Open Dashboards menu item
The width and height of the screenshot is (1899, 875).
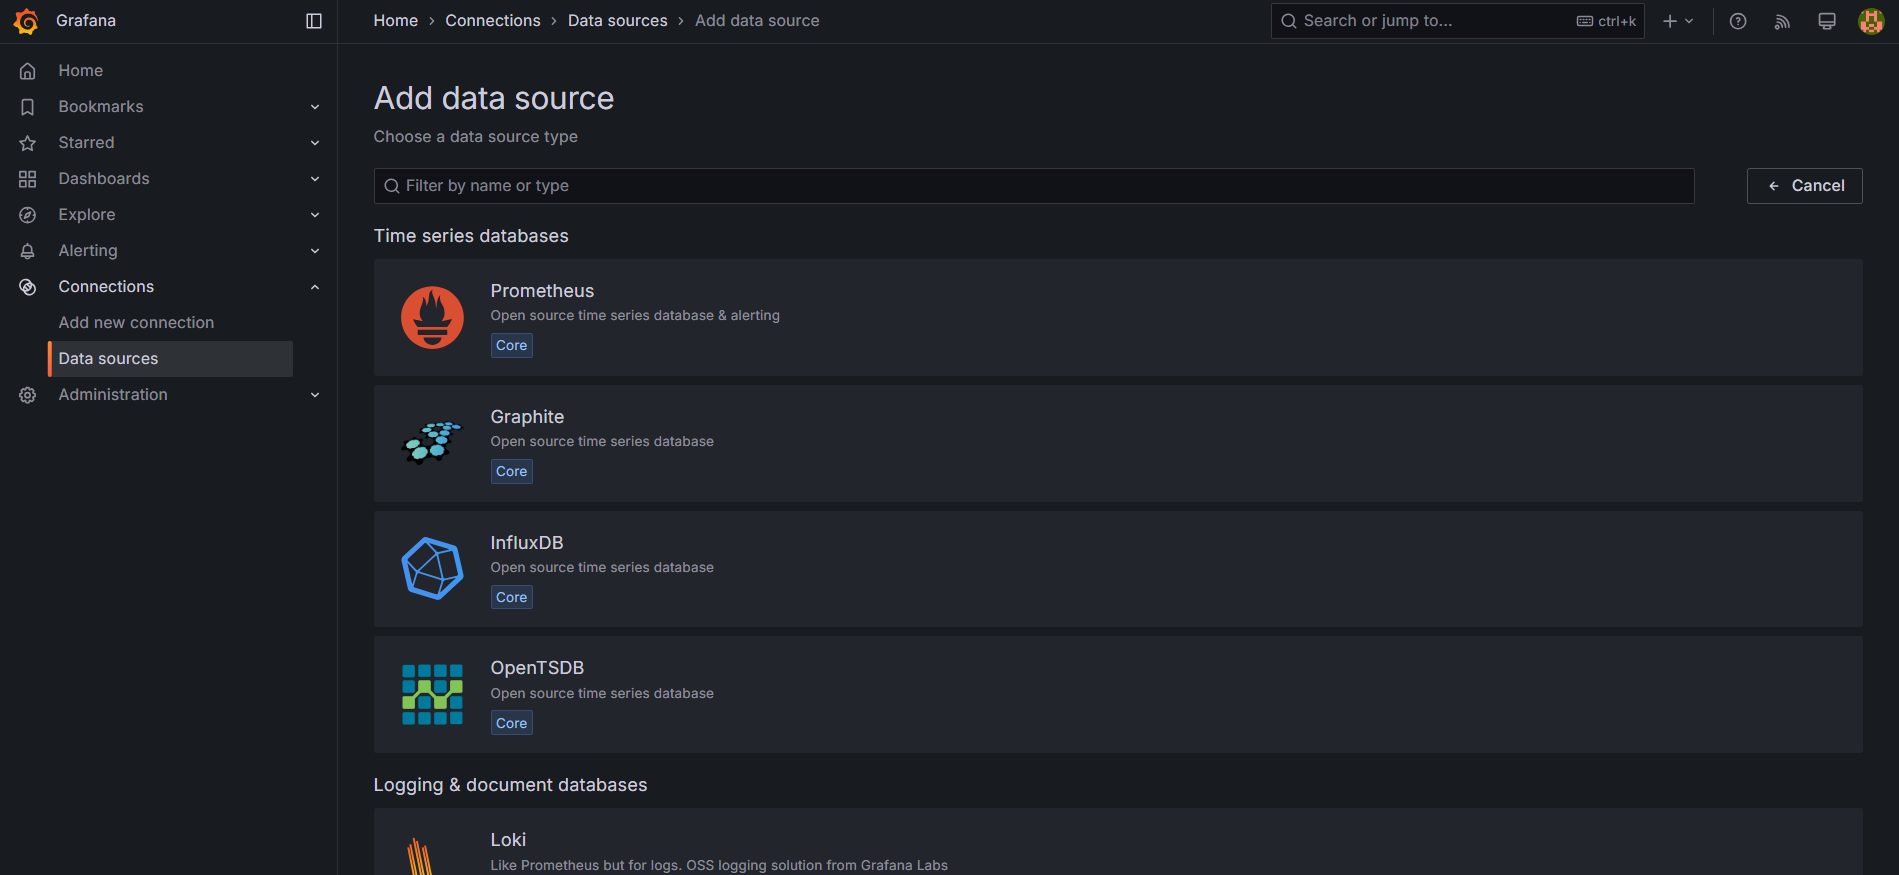[x=104, y=179]
